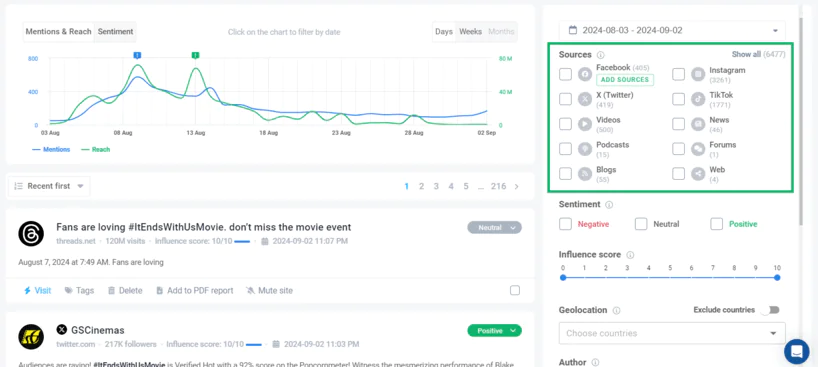Go to results page 216

498,186
